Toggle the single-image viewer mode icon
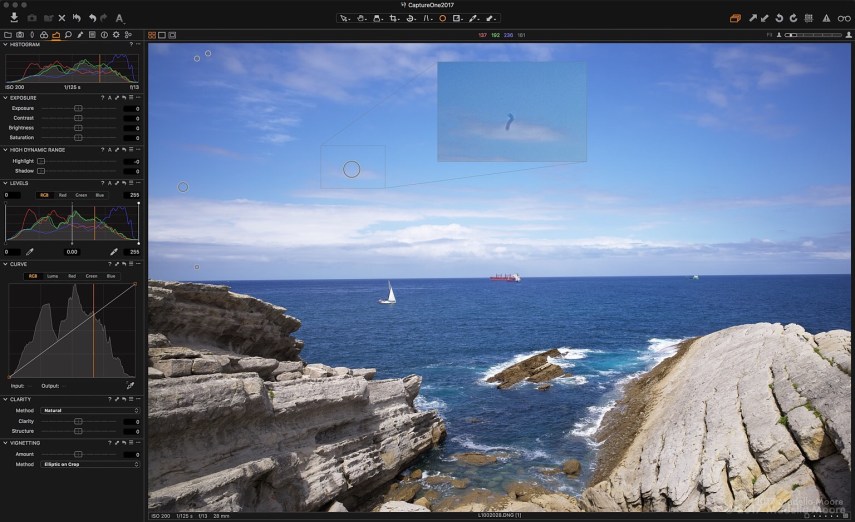 coord(162,35)
